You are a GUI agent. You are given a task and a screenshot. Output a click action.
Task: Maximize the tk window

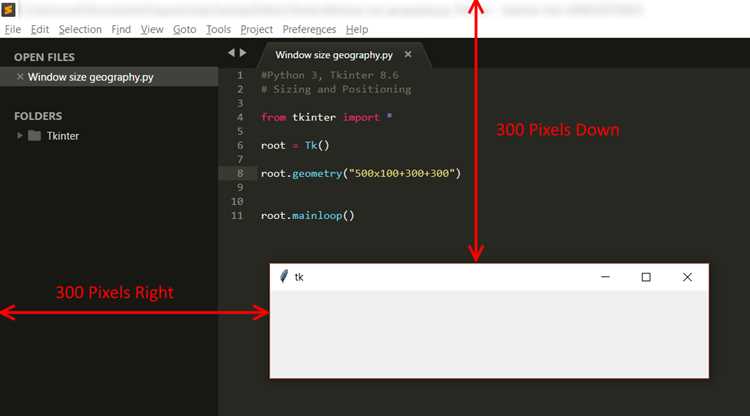pyautogui.click(x=646, y=277)
